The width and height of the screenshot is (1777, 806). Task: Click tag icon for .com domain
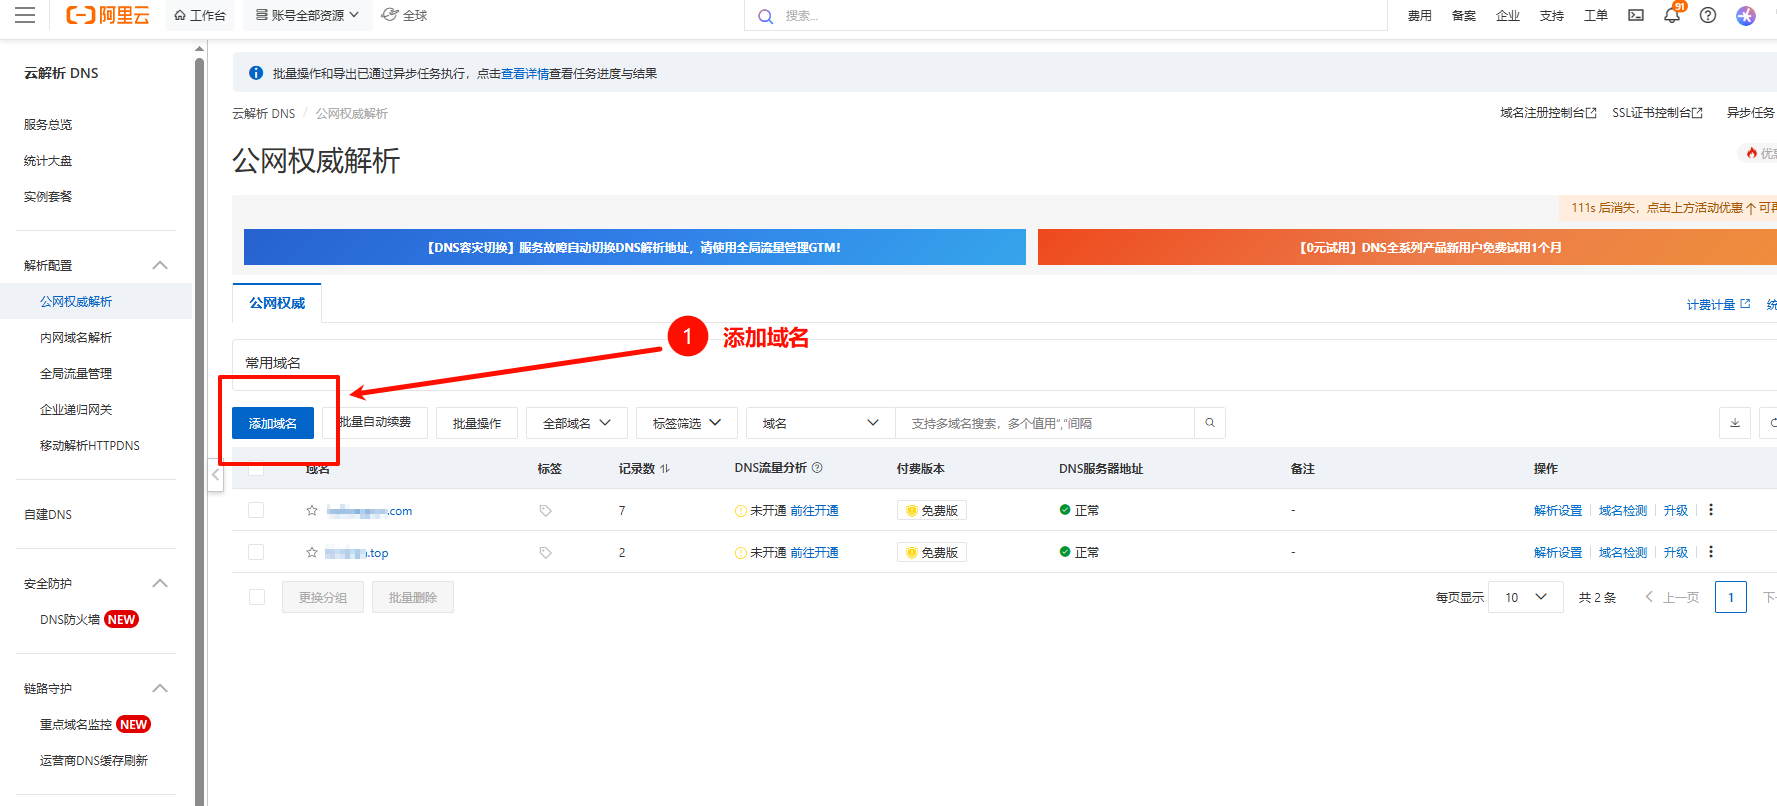pos(545,511)
